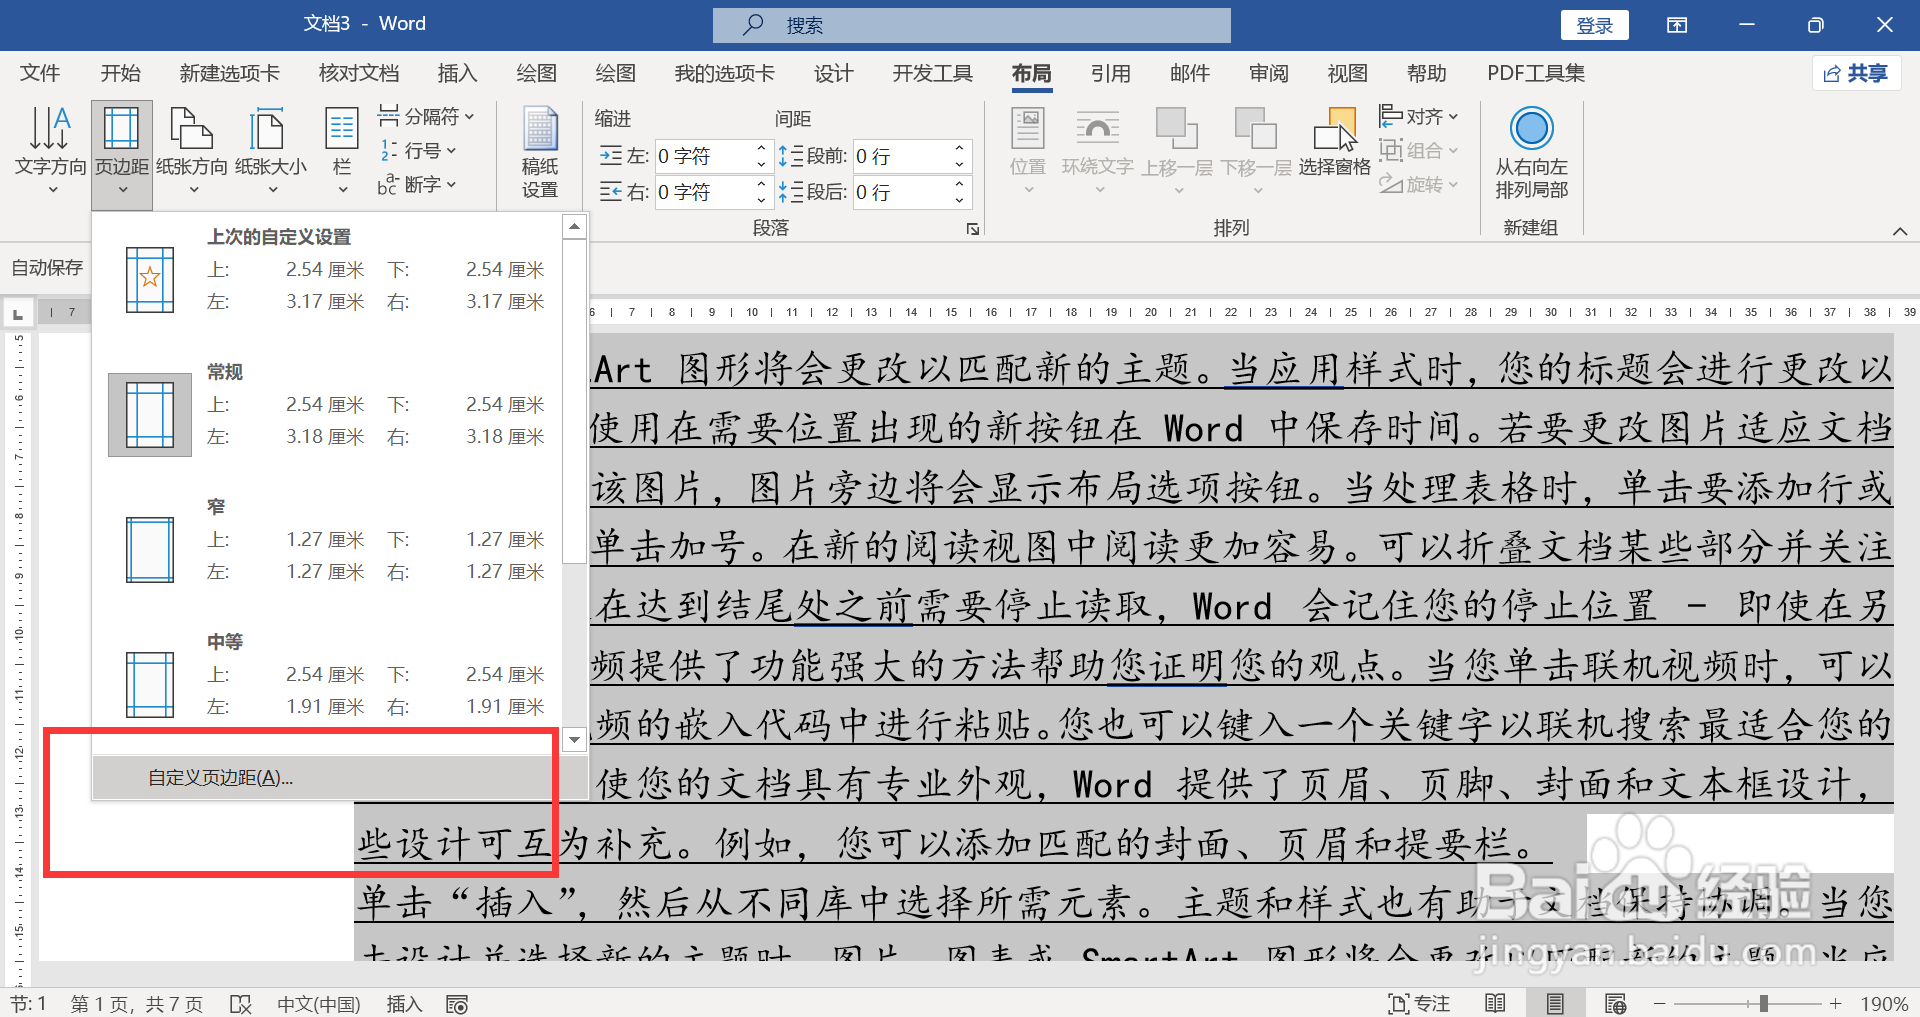The height and width of the screenshot is (1017, 1920).
Task: Click the spacing before (段前) field
Action: click(900, 156)
